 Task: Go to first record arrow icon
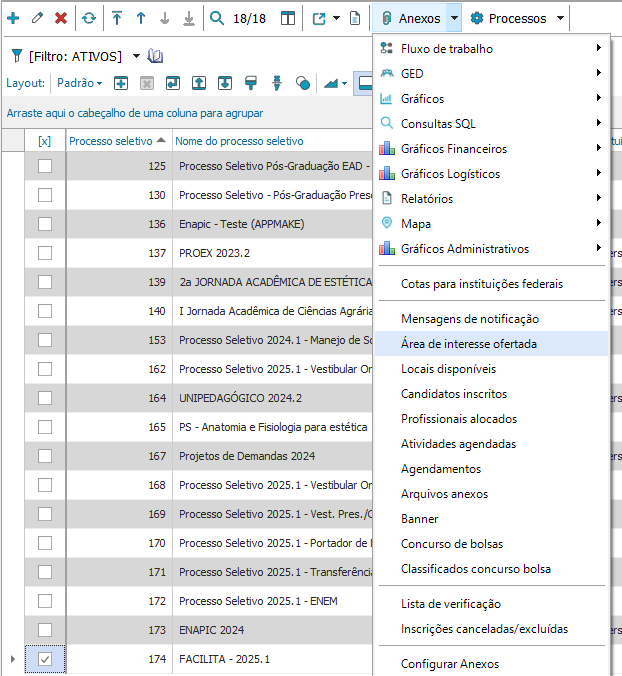click(117, 18)
